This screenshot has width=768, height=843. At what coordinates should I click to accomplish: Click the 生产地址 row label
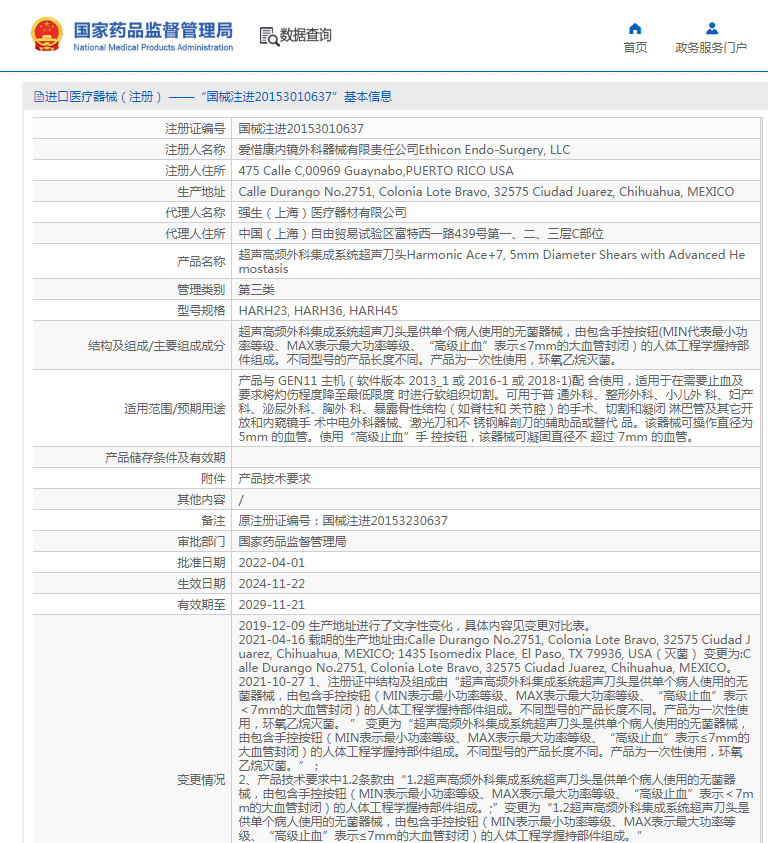[201, 192]
